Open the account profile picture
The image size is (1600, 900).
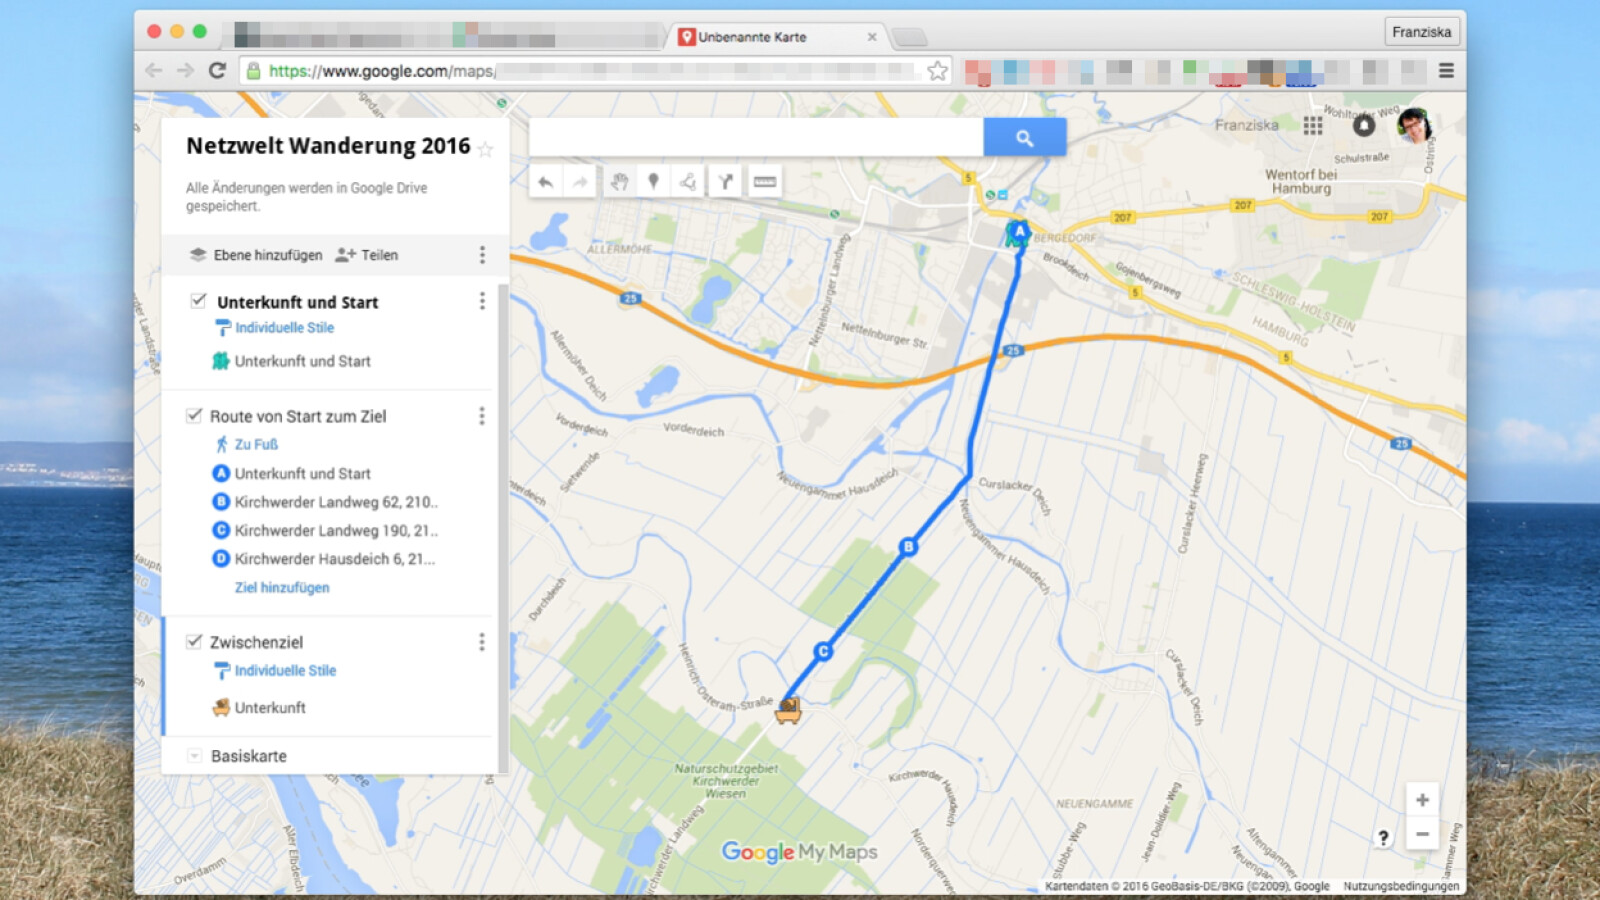coord(1415,125)
